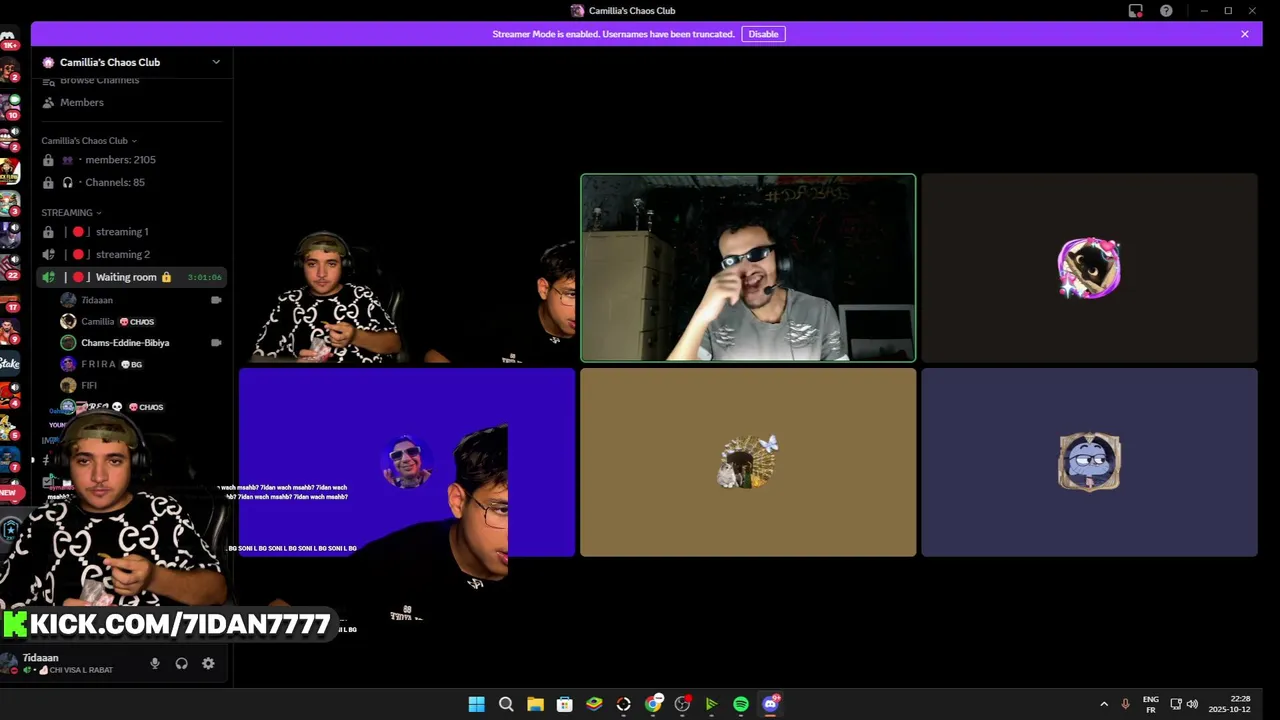This screenshot has height=720, width=1280.
Task: Open Google Chrome from taskbar
Action: 653,704
